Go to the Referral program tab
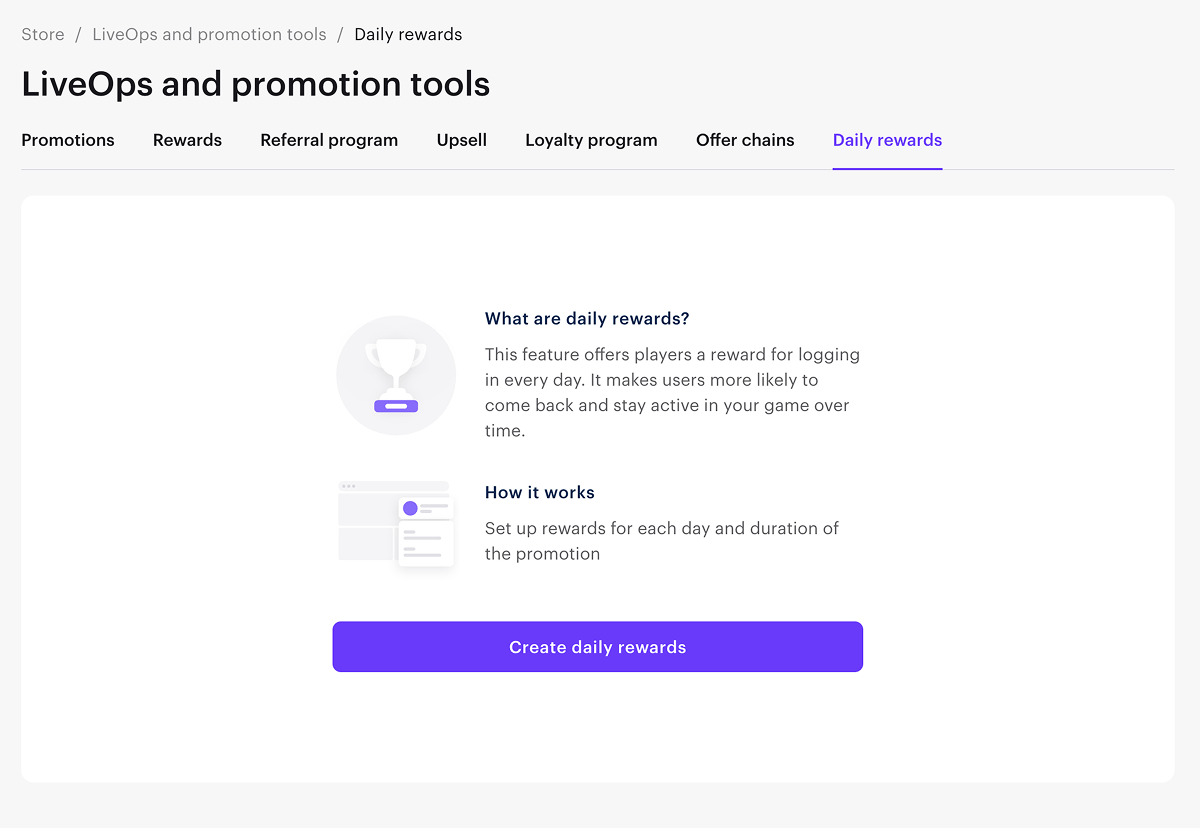 329,140
